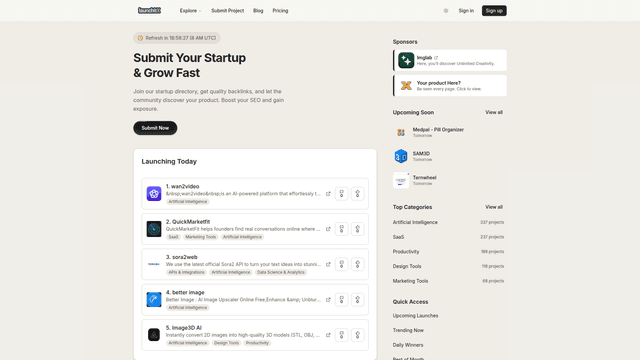This screenshot has width=640, height=360.
Task: Click the clock icon in refresh timer
Action: [x=140, y=38]
